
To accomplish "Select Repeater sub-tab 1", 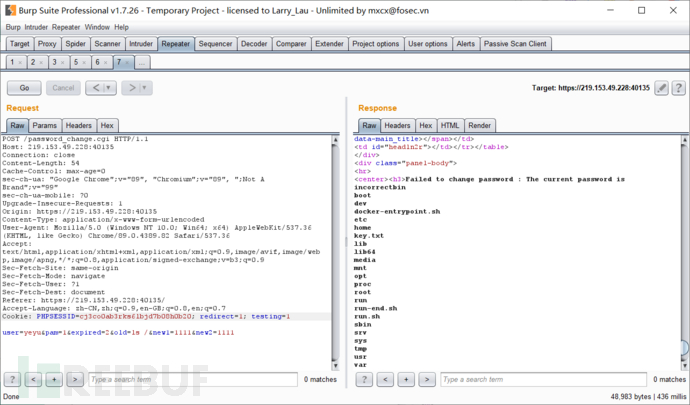I will (x=12, y=63).
